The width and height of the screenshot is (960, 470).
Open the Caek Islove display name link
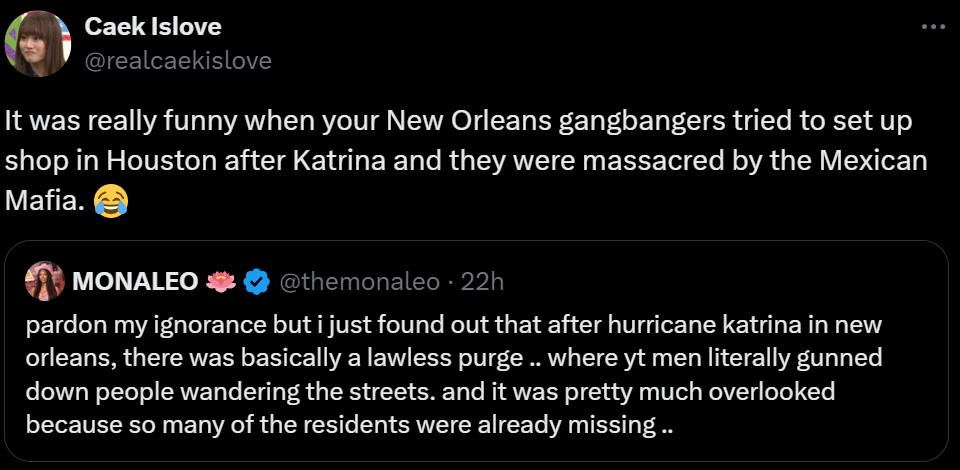coord(153,26)
